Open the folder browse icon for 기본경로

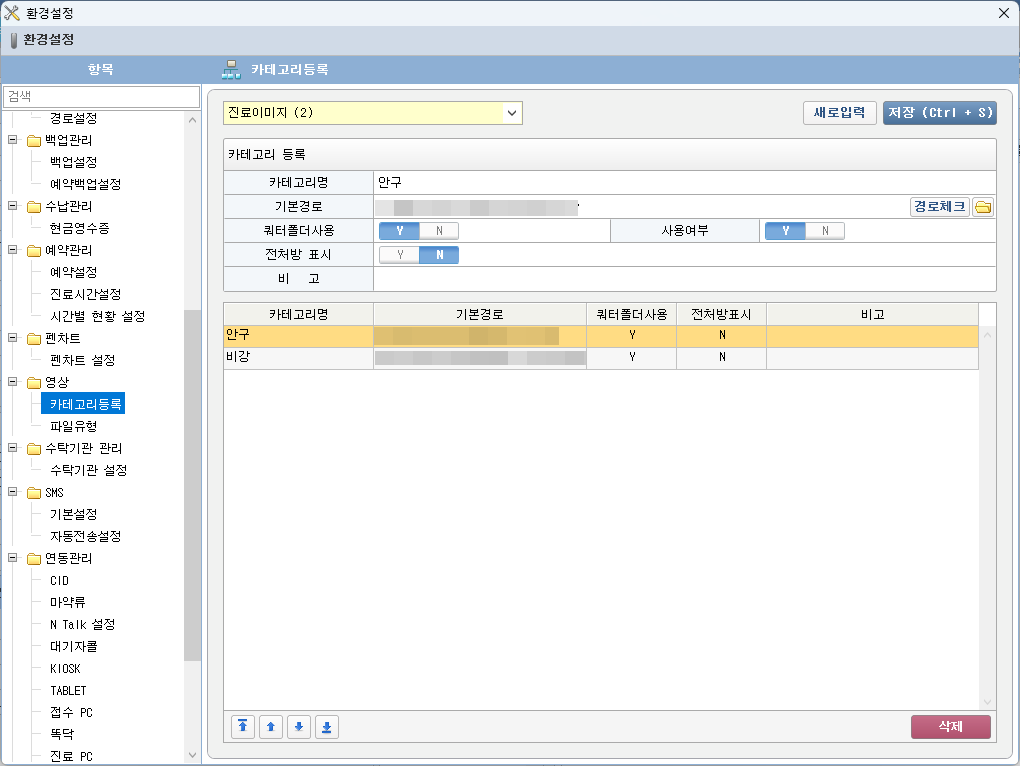983,207
